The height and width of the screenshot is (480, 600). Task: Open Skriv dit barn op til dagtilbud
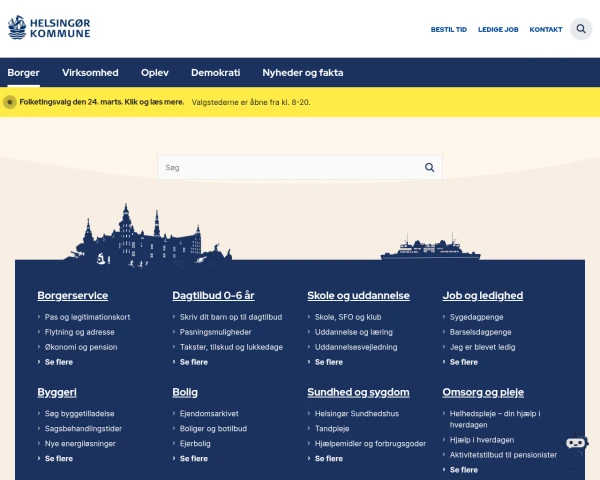coord(231,317)
